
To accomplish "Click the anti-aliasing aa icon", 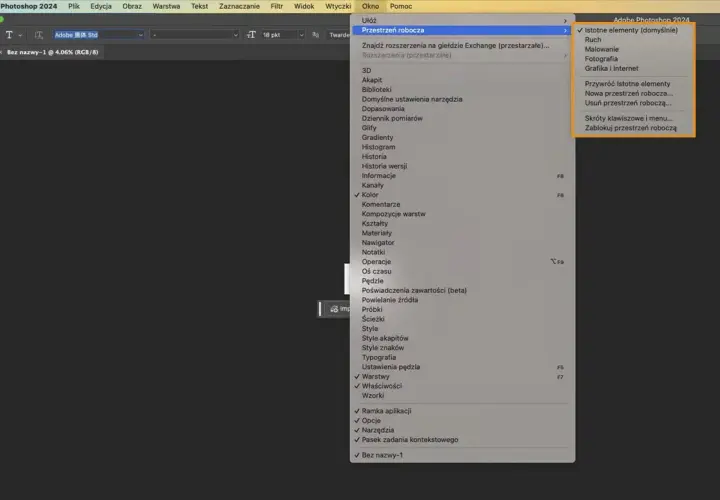I will tap(315, 35).
